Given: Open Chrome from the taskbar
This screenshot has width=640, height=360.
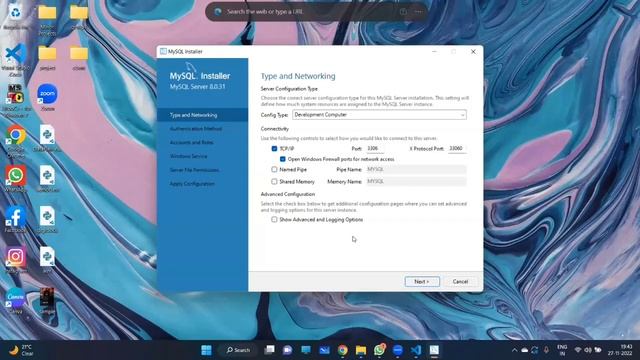Looking at the screenshot, I should (342, 350).
